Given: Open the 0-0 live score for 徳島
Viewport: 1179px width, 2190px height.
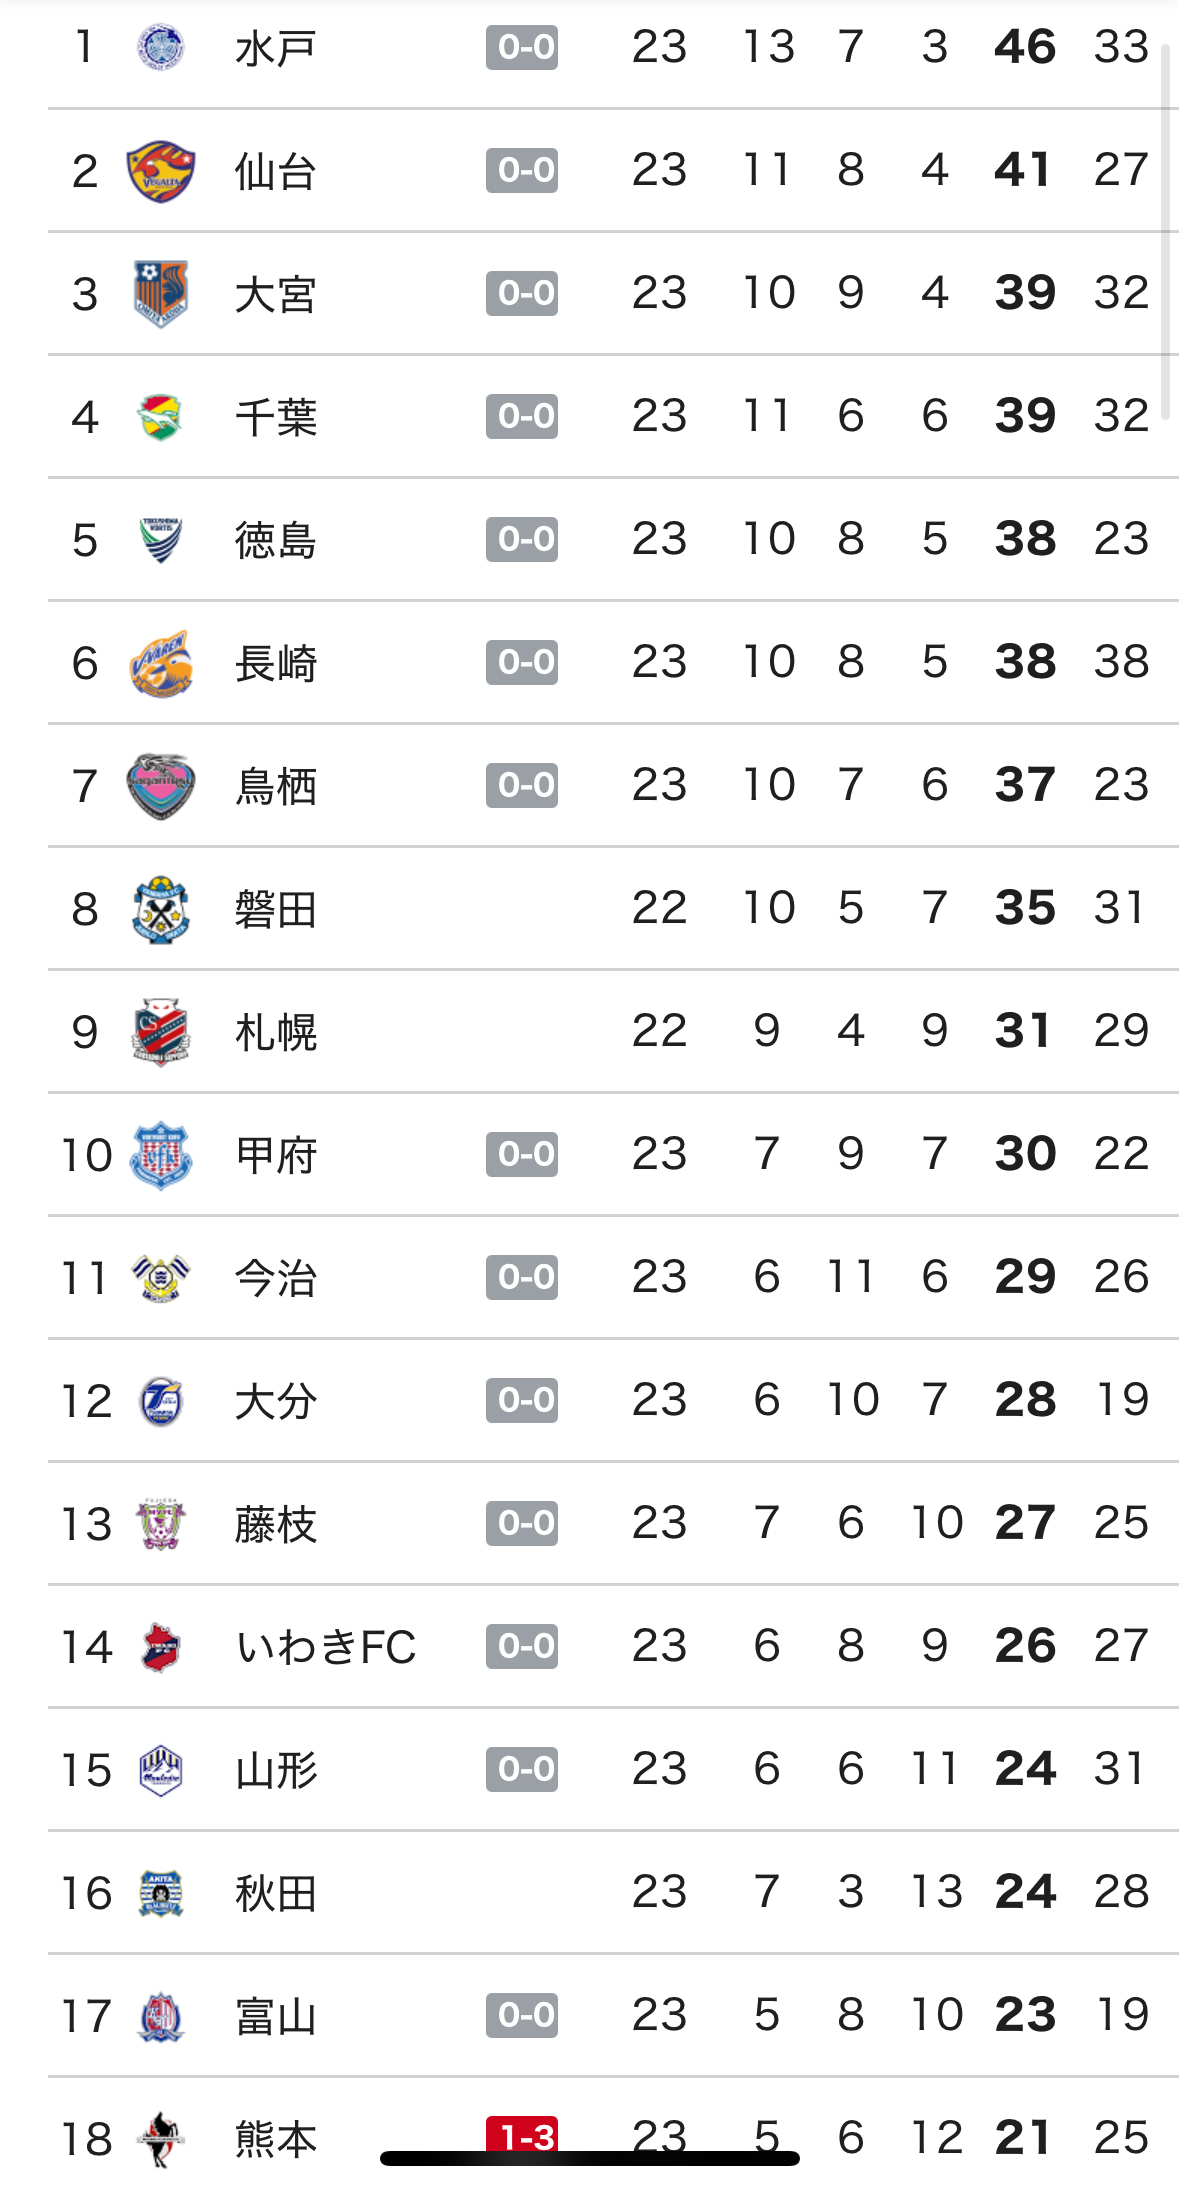Looking at the screenshot, I should (522, 539).
